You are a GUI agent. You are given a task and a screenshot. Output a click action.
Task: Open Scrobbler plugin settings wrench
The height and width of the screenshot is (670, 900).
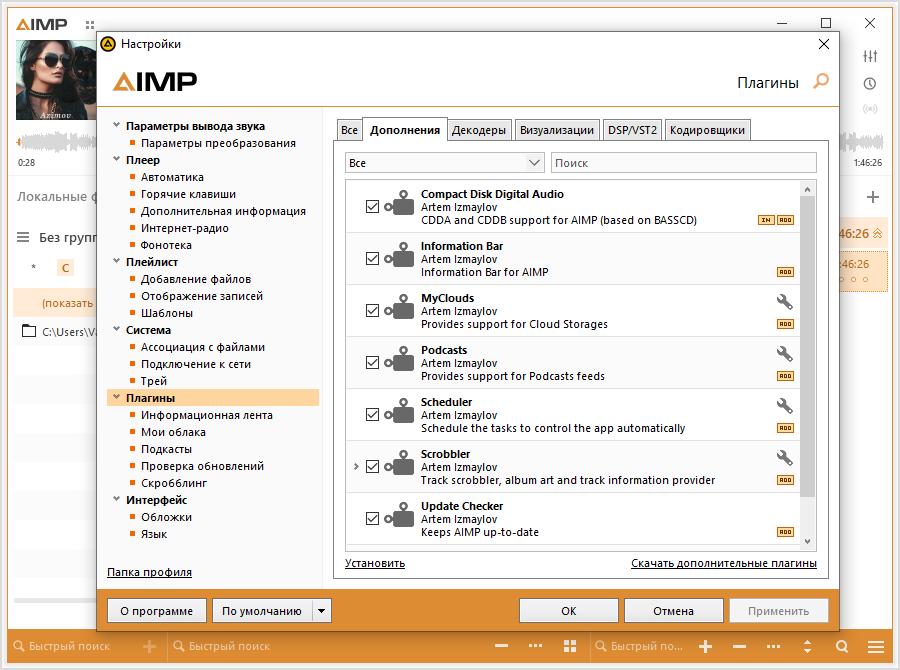click(x=785, y=457)
